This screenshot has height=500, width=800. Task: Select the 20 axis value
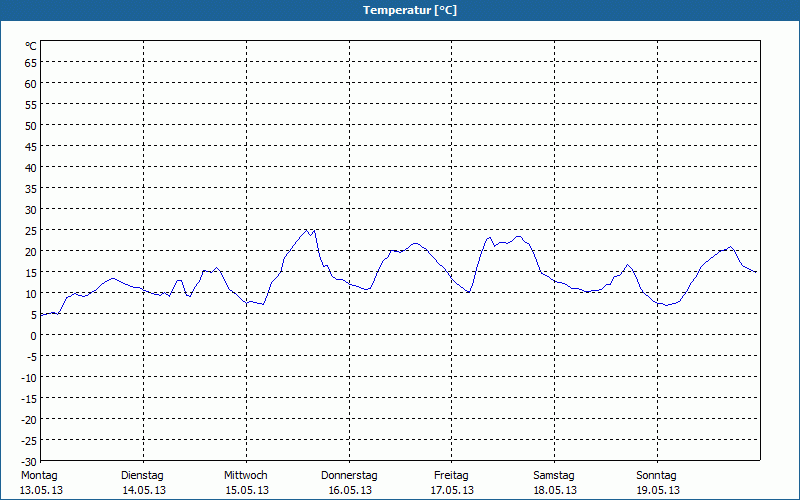(x=31, y=252)
